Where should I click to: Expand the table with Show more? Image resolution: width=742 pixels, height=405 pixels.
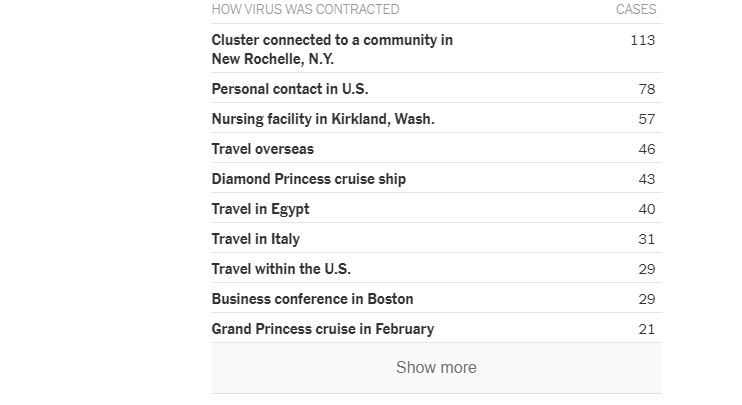pos(436,367)
